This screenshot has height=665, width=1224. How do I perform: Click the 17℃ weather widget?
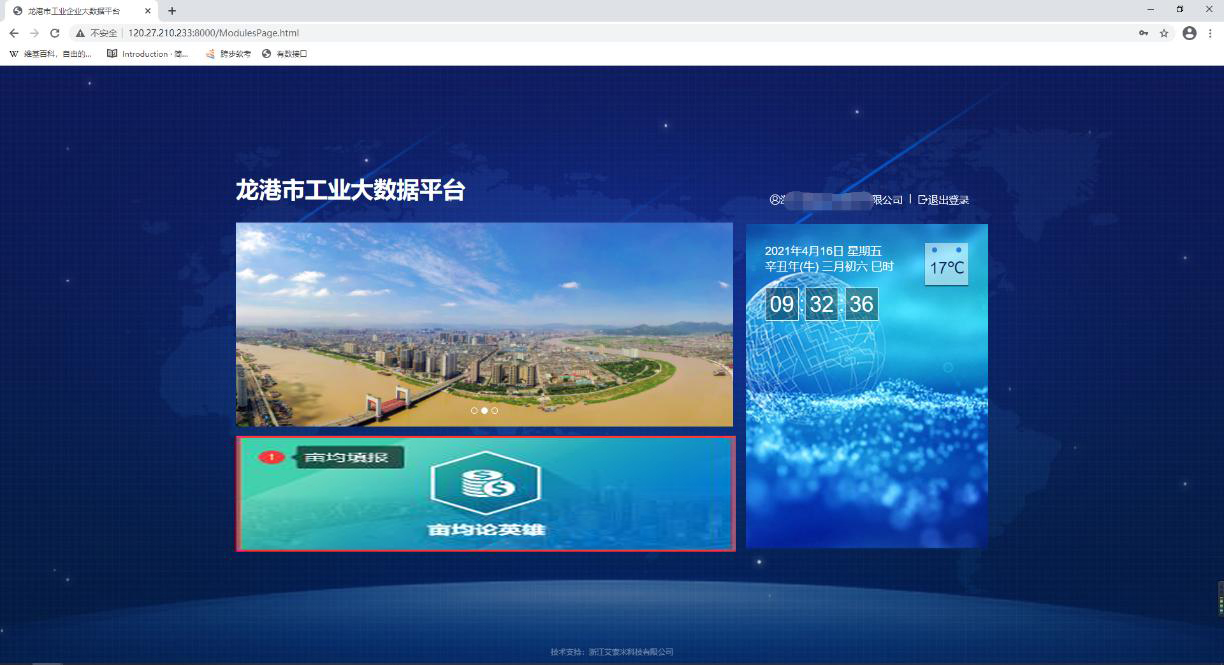click(946, 264)
